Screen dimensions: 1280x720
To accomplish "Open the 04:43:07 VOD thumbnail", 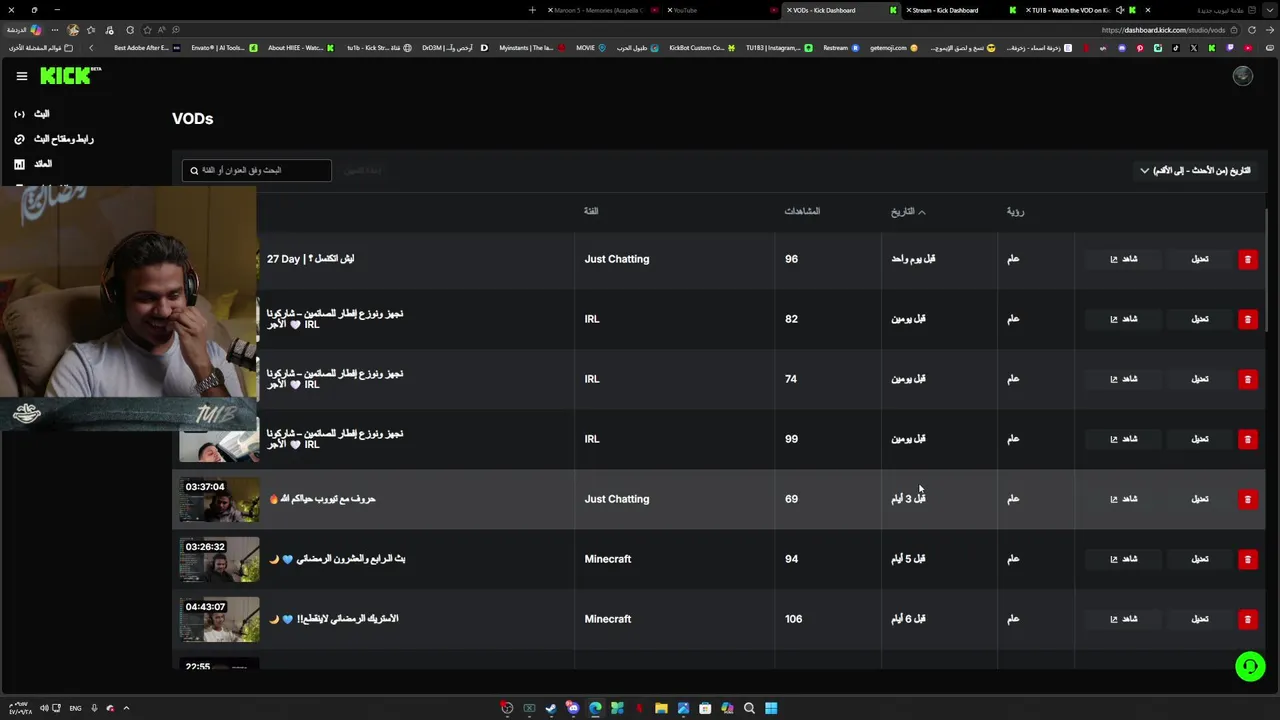I will coord(219,620).
